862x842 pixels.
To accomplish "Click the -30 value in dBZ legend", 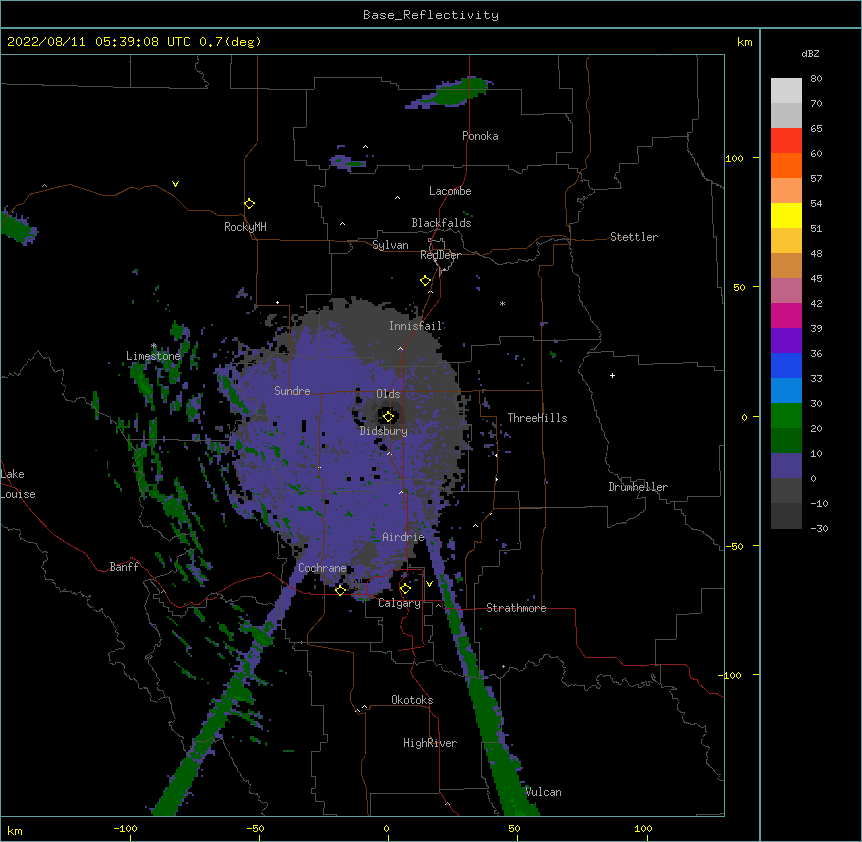I will click(x=819, y=528).
